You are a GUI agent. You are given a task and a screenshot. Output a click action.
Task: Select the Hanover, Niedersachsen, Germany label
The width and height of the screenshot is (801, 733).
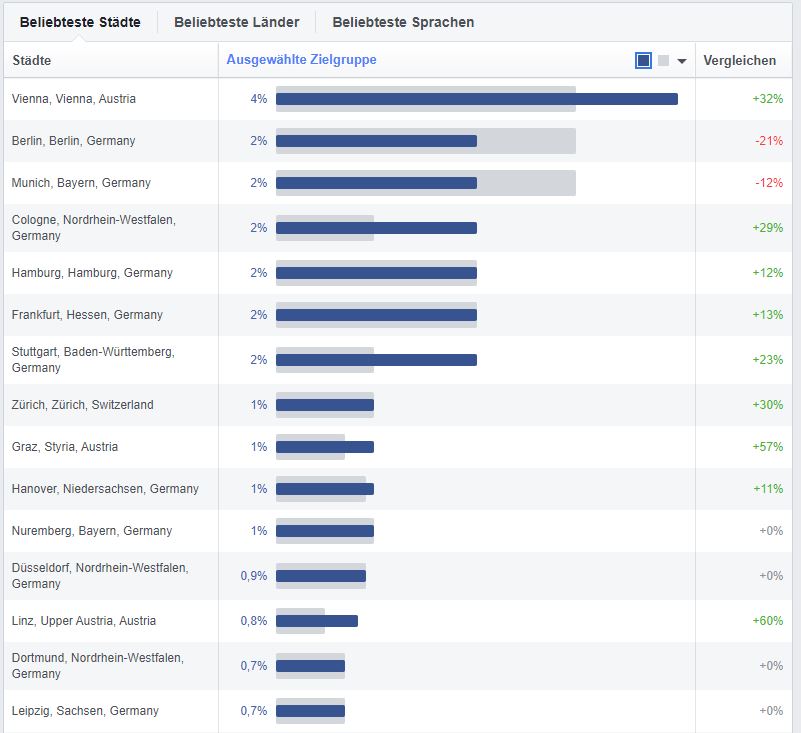tap(105, 488)
